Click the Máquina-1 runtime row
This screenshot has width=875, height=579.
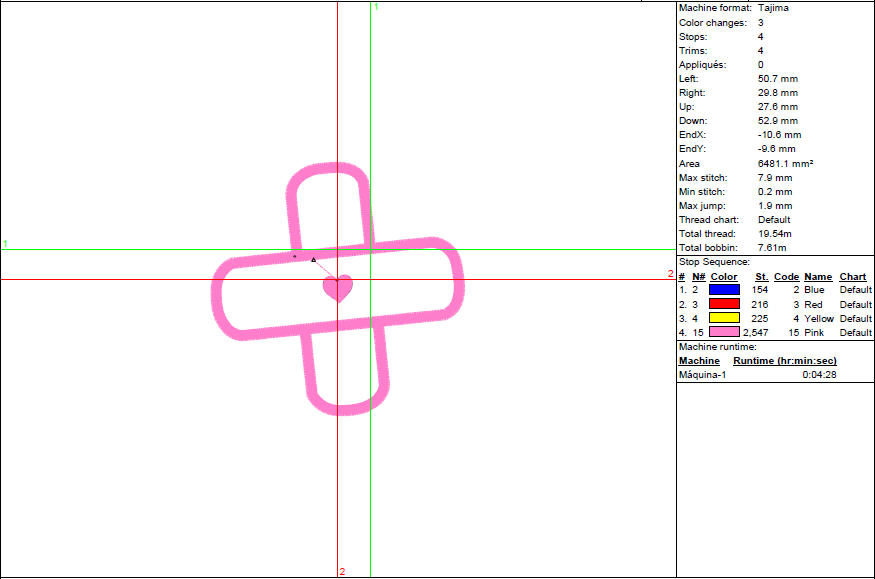click(x=704, y=374)
